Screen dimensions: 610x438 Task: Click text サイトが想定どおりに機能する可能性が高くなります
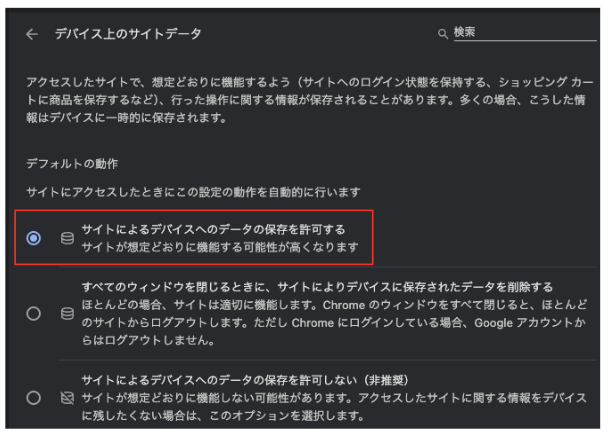pos(220,247)
